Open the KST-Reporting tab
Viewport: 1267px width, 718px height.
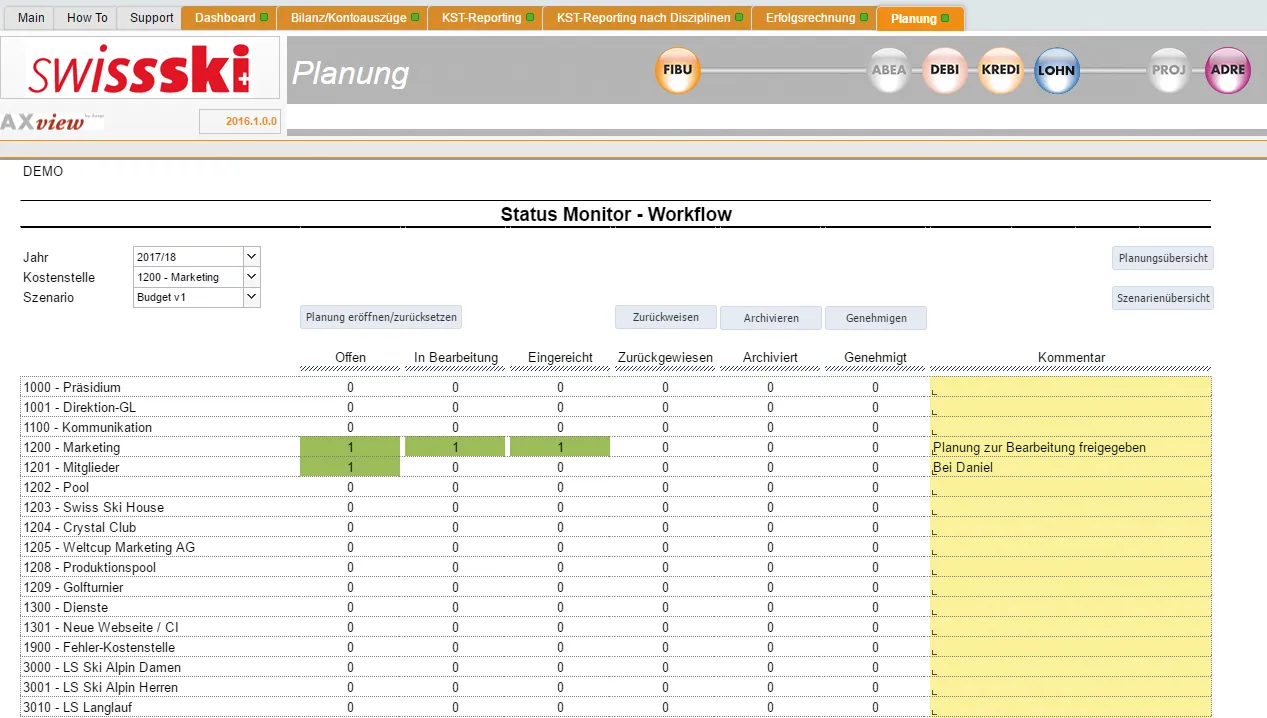pyautogui.click(x=488, y=18)
